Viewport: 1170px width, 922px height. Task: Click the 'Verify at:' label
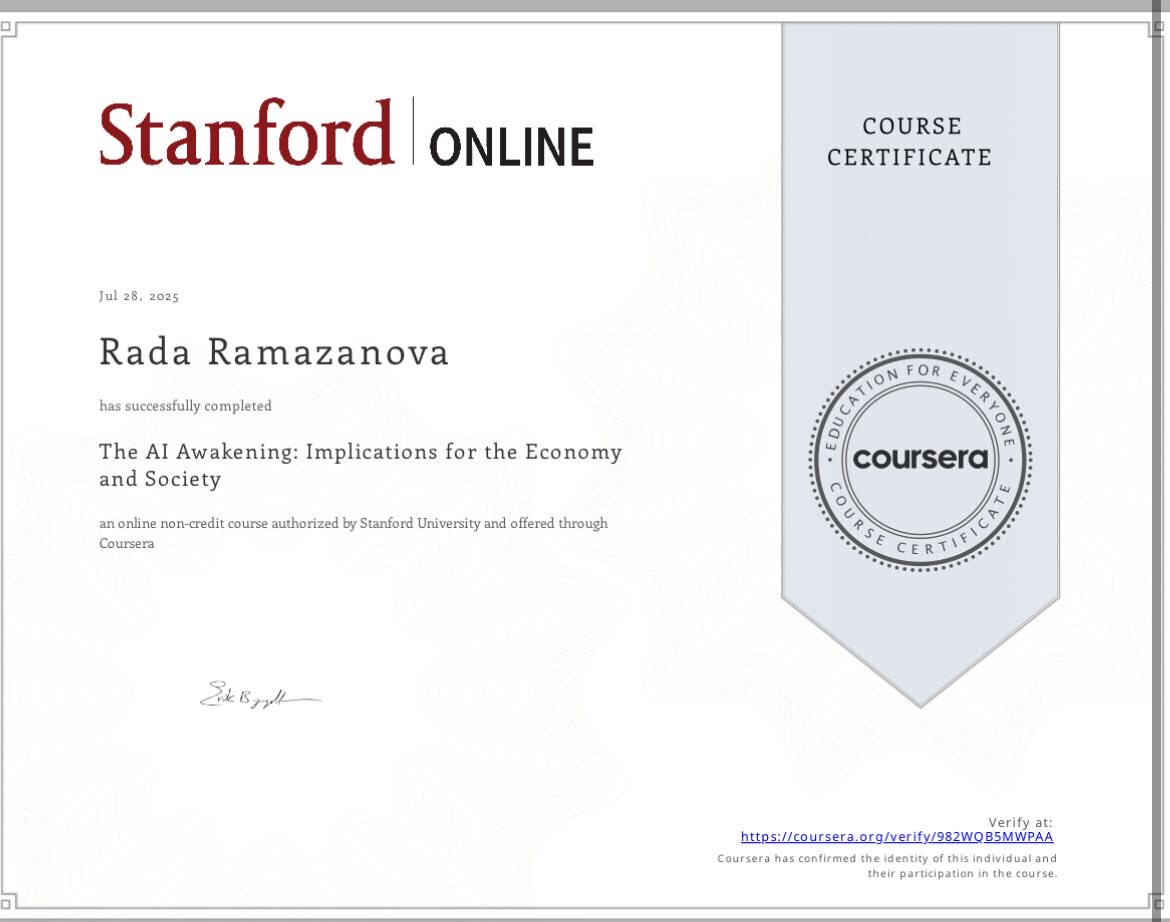[x=1020, y=822]
